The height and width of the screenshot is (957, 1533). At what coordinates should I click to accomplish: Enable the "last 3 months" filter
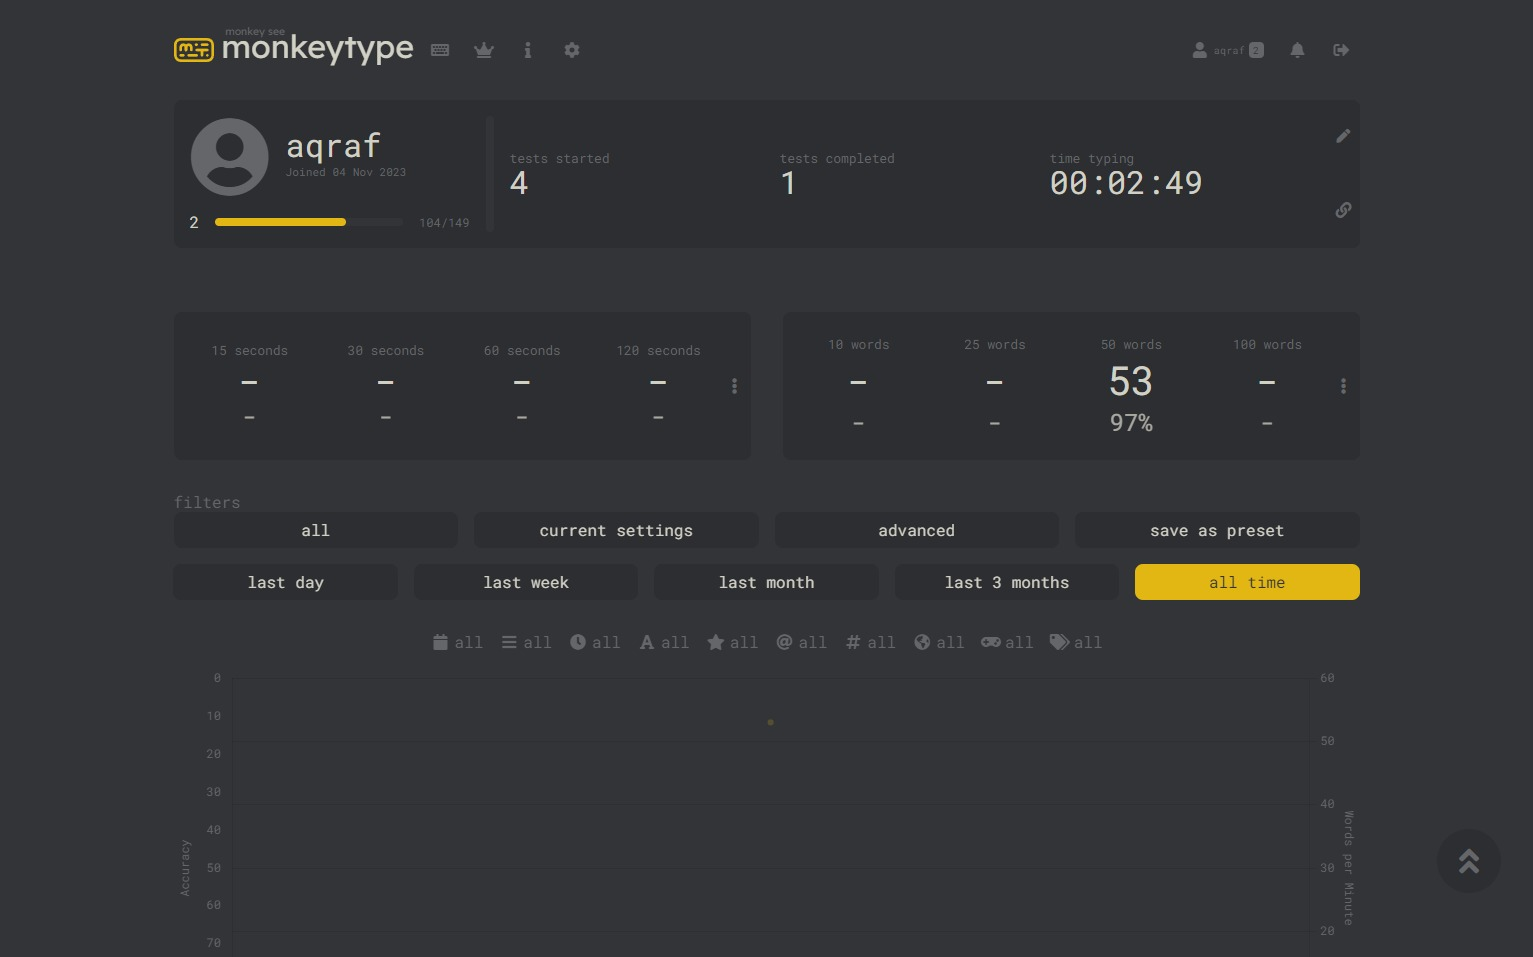click(x=1006, y=582)
